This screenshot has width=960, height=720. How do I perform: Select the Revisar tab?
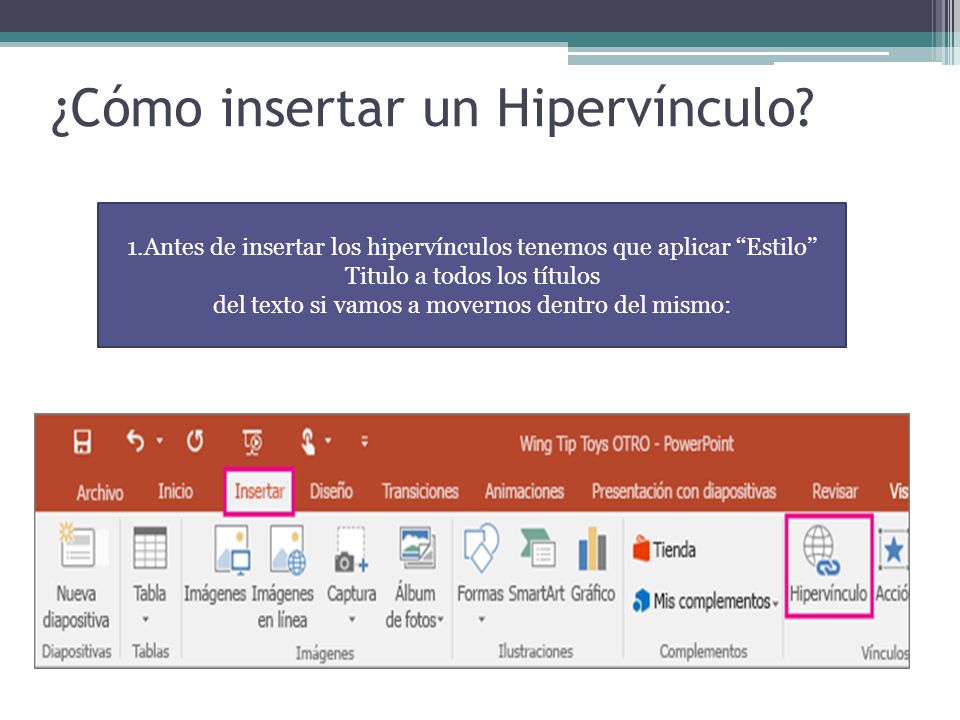(x=834, y=491)
